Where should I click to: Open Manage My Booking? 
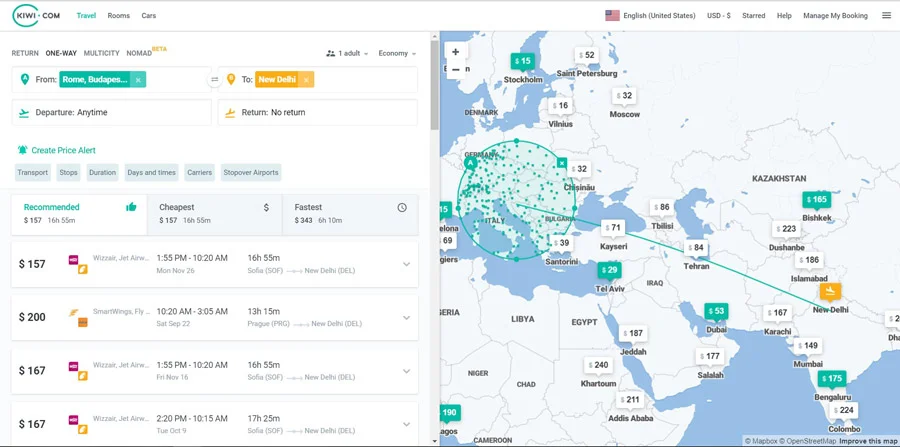835,16
